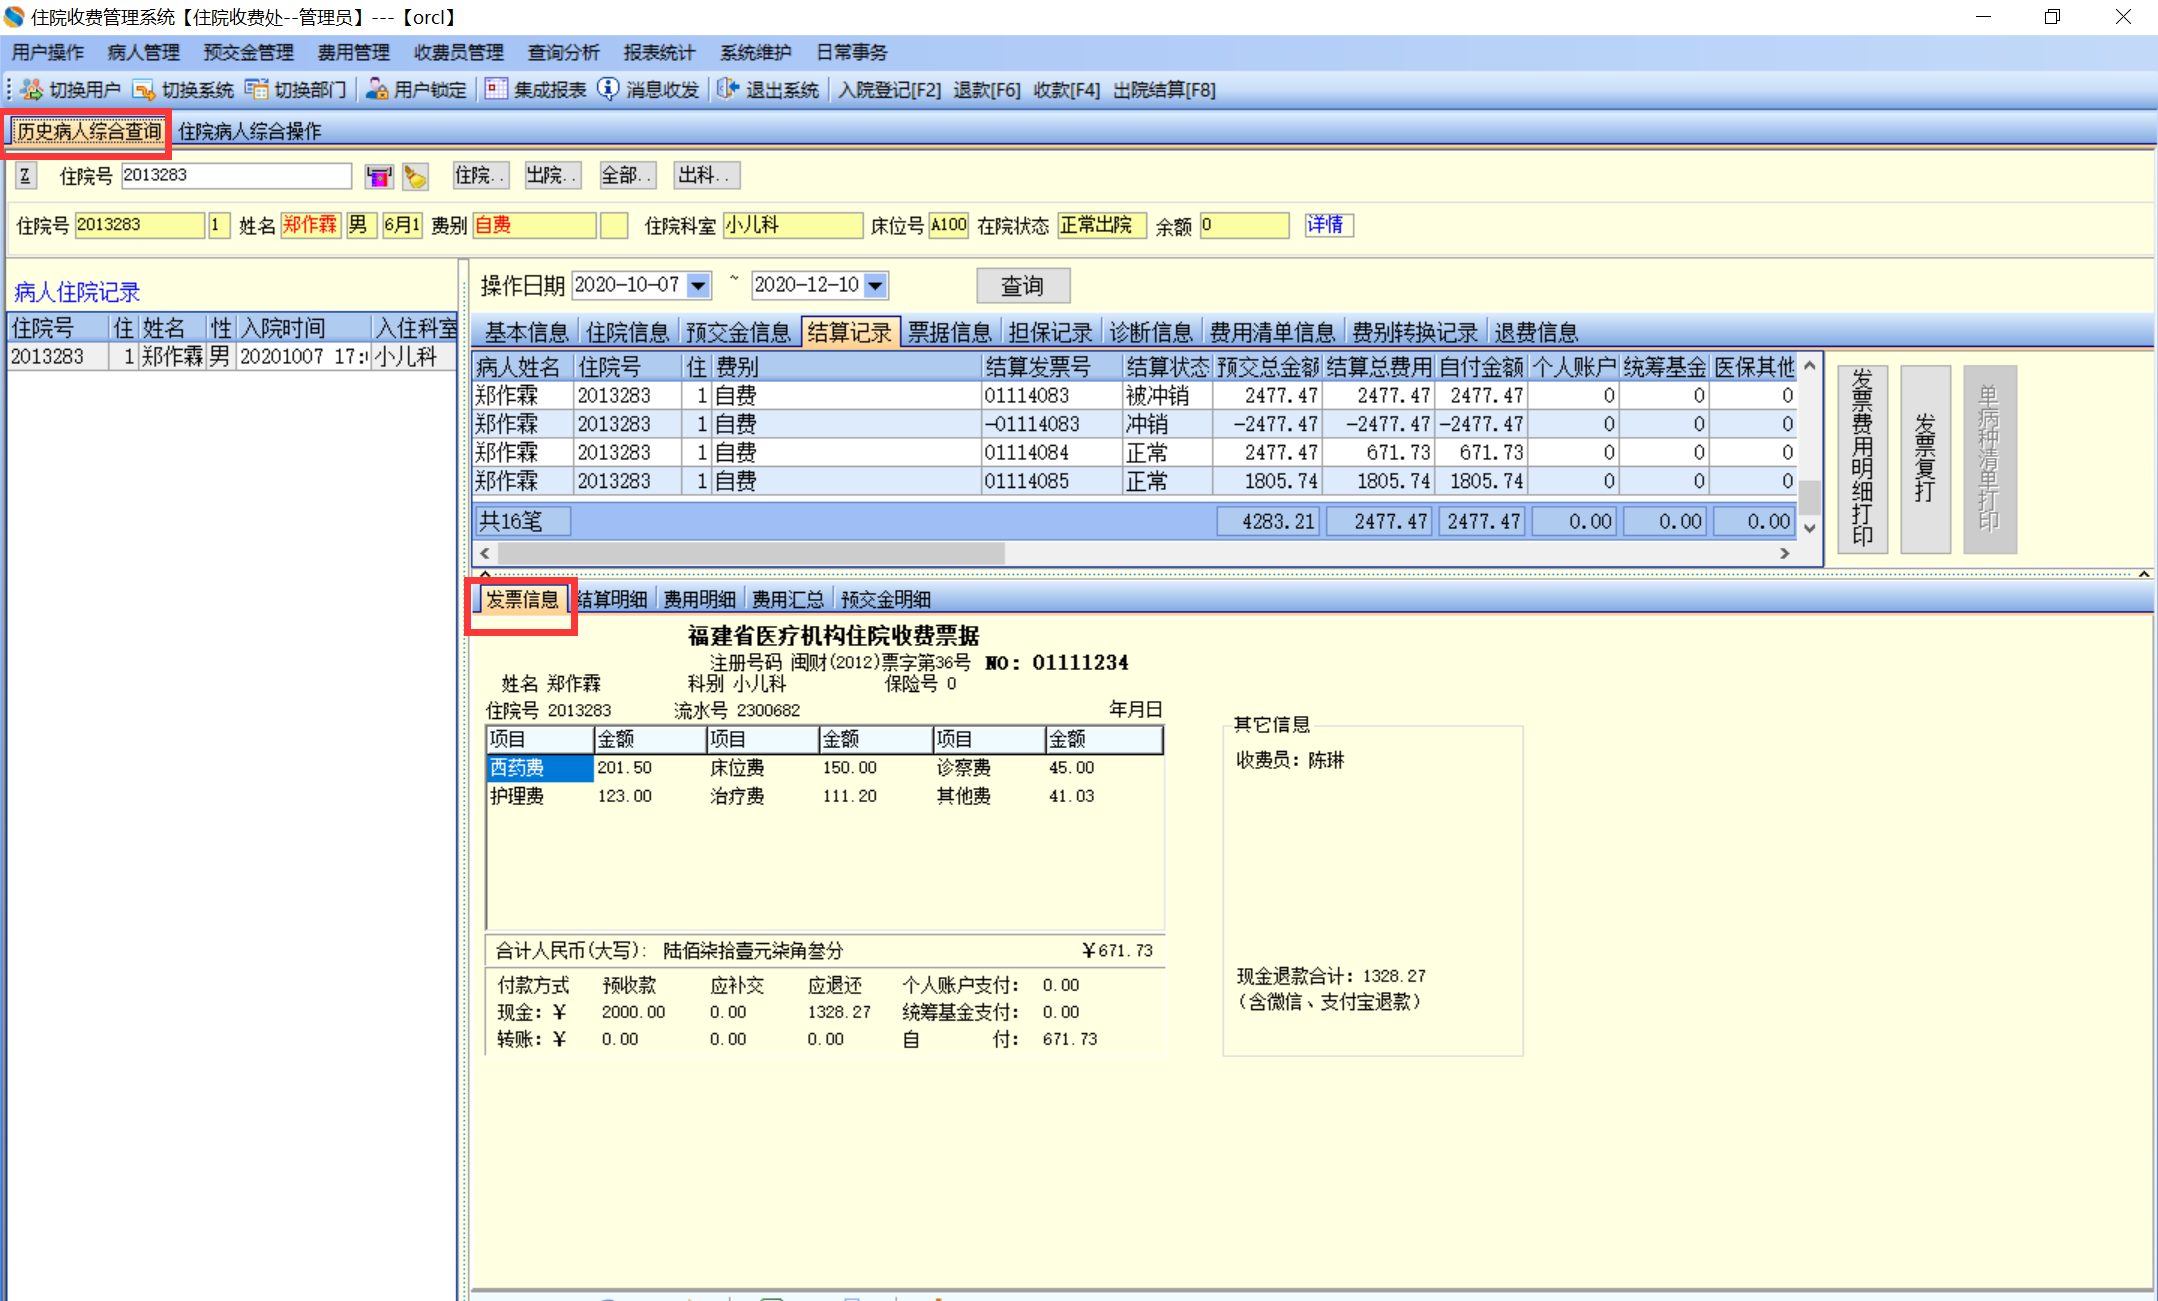Viewport: 2158px width, 1301px height.
Task: Switch to the 票据信息 tab
Action: (x=949, y=332)
